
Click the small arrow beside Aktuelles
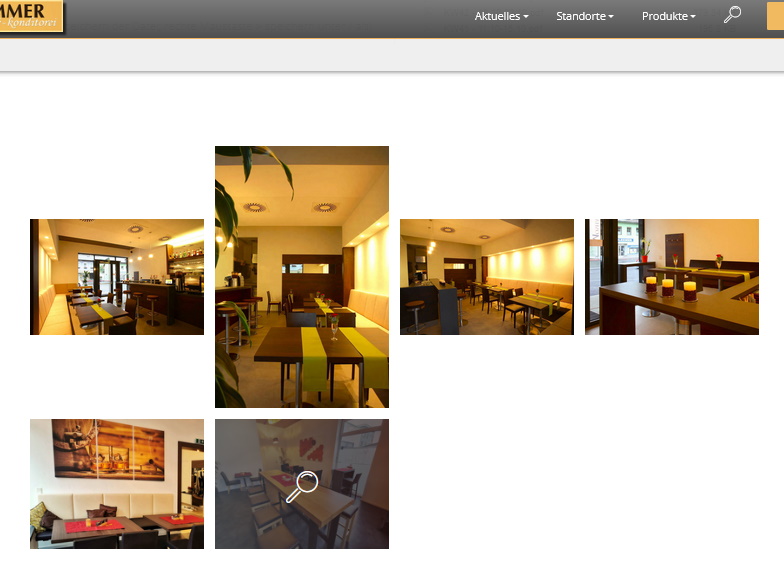[x=526, y=17]
